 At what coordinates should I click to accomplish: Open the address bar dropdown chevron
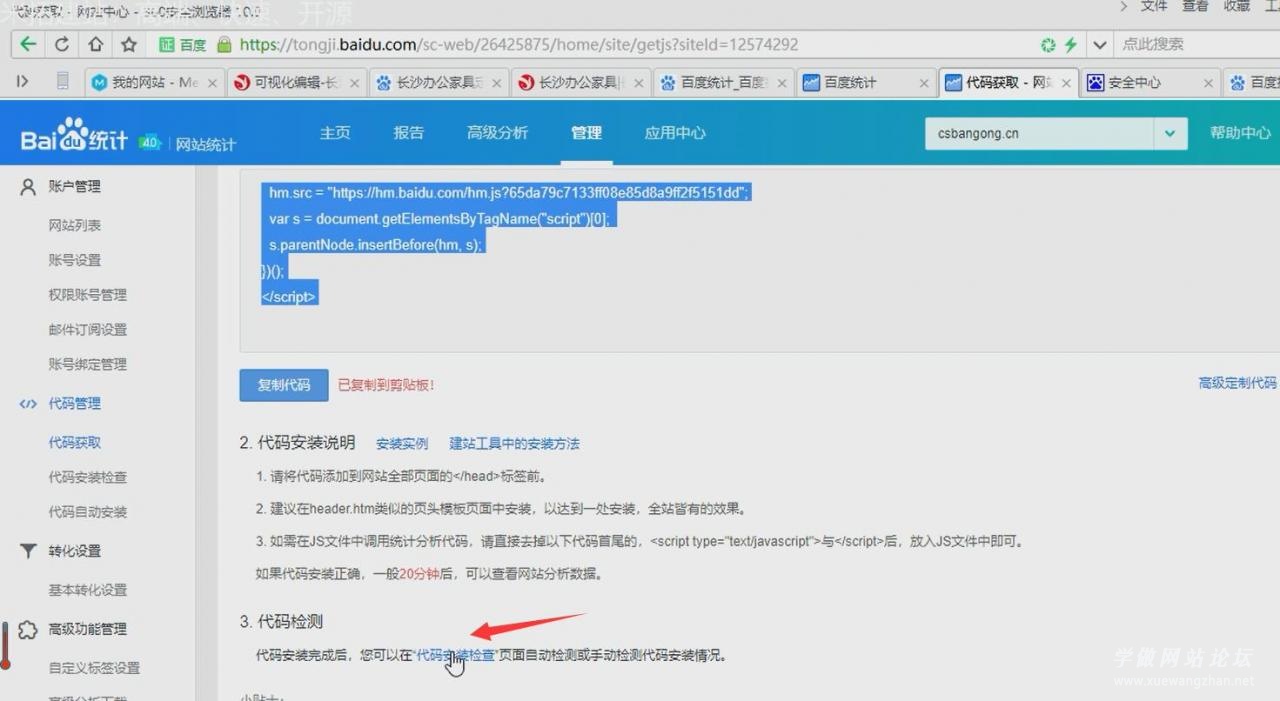coord(1099,44)
